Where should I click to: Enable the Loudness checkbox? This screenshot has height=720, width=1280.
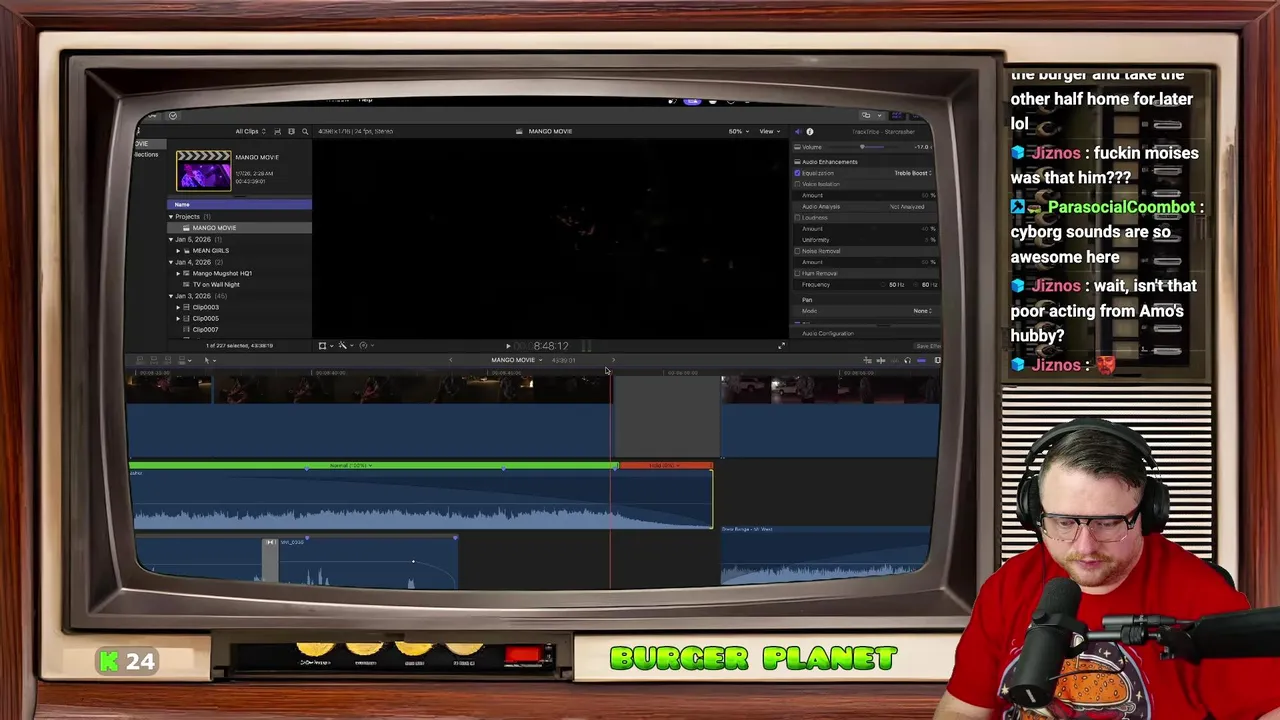pyautogui.click(x=797, y=217)
